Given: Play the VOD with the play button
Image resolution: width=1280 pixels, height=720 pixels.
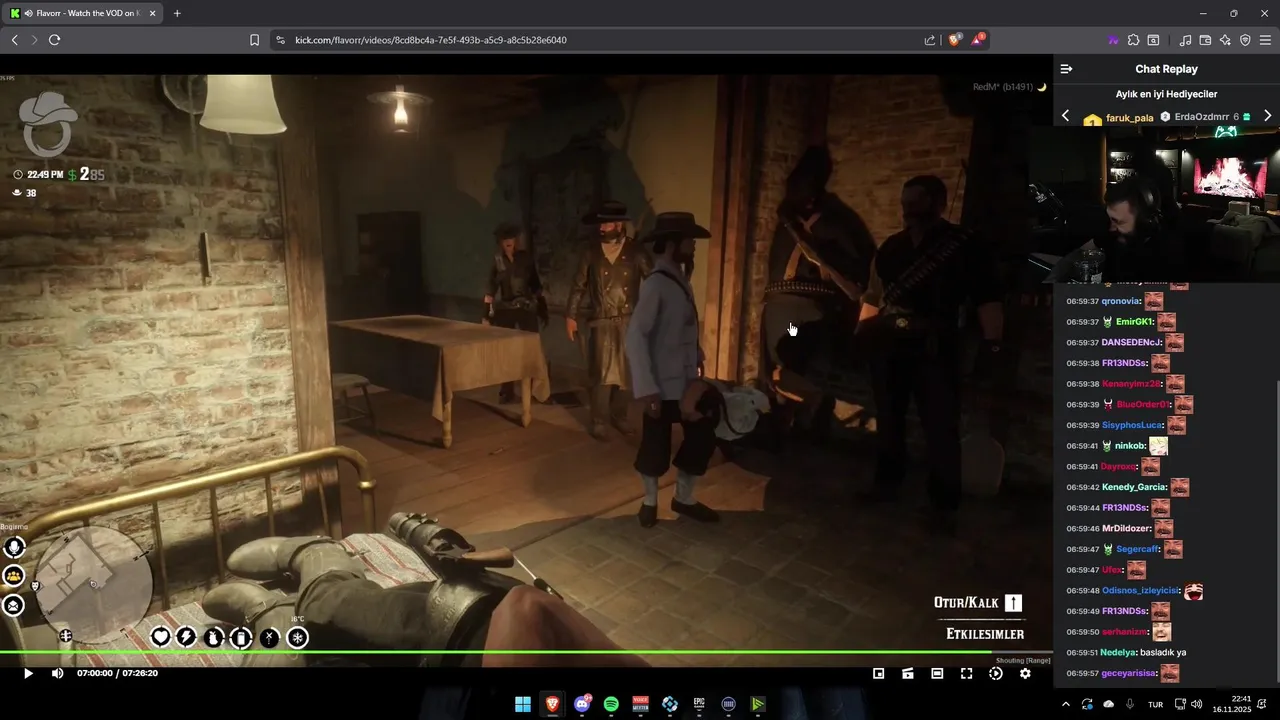Looking at the screenshot, I should tap(28, 673).
